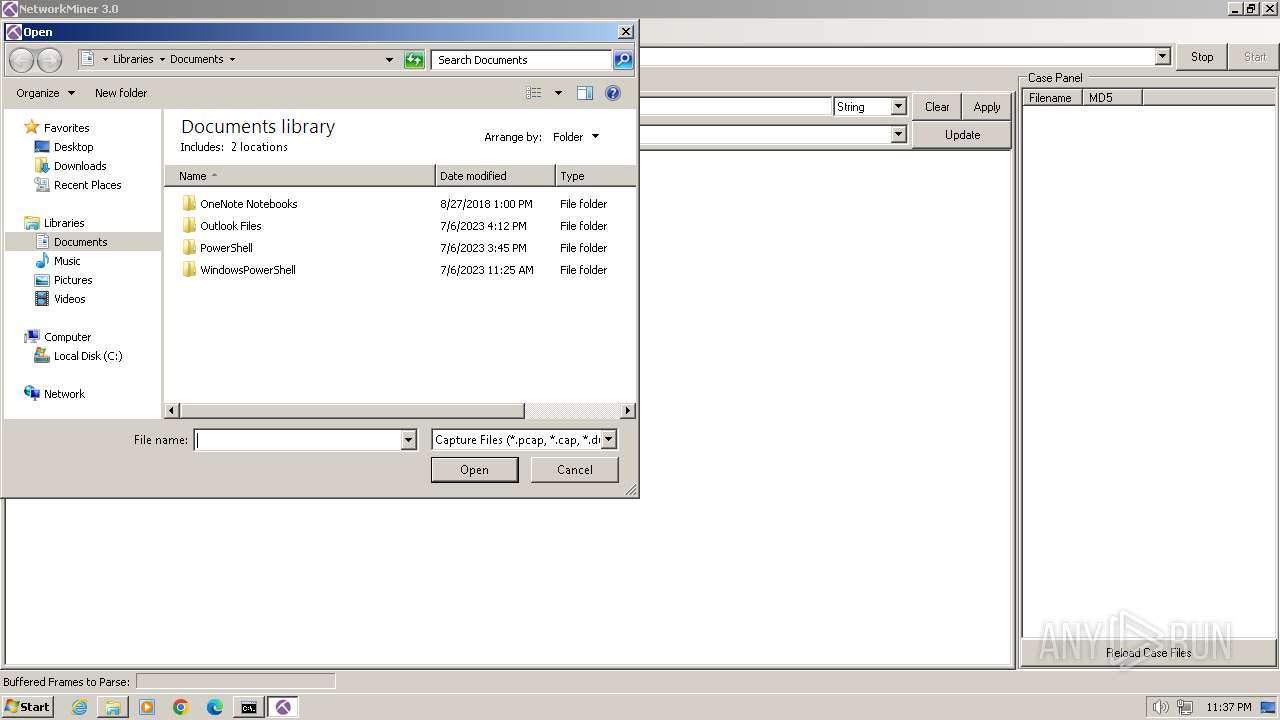This screenshot has height=720, width=1280.
Task: Click New folder
Action: click(x=121, y=93)
